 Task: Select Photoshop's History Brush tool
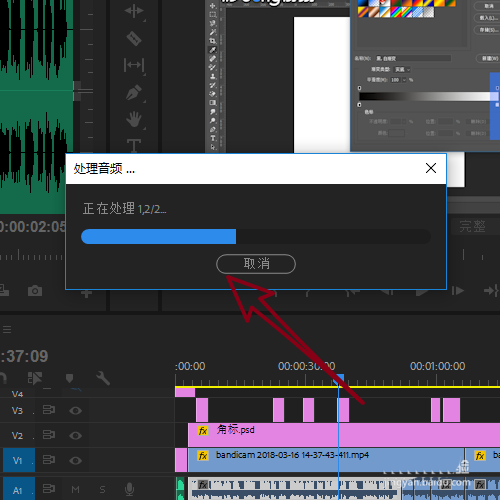(x=213, y=85)
